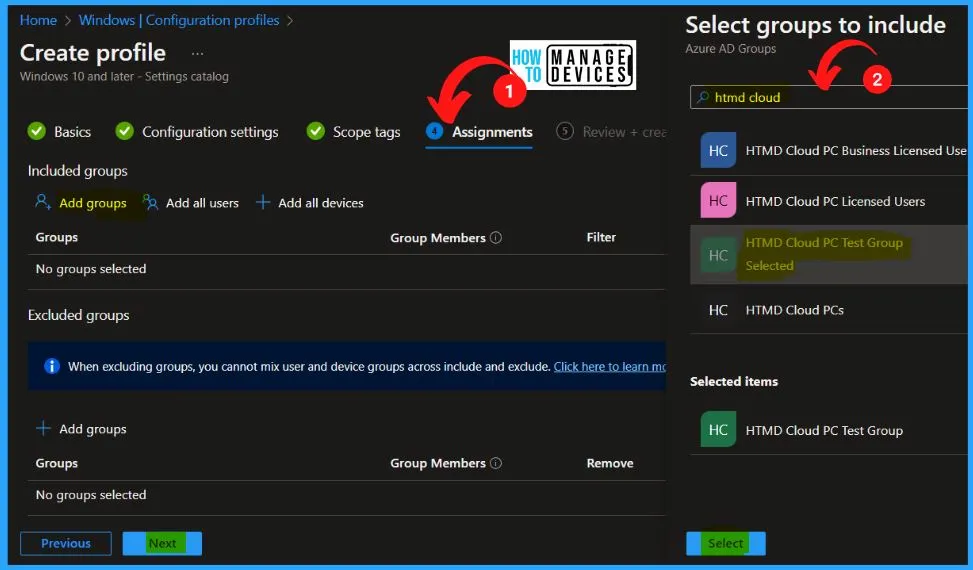Click the users icon beside Add all users
This screenshot has width=973, height=570.
[150, 202]
